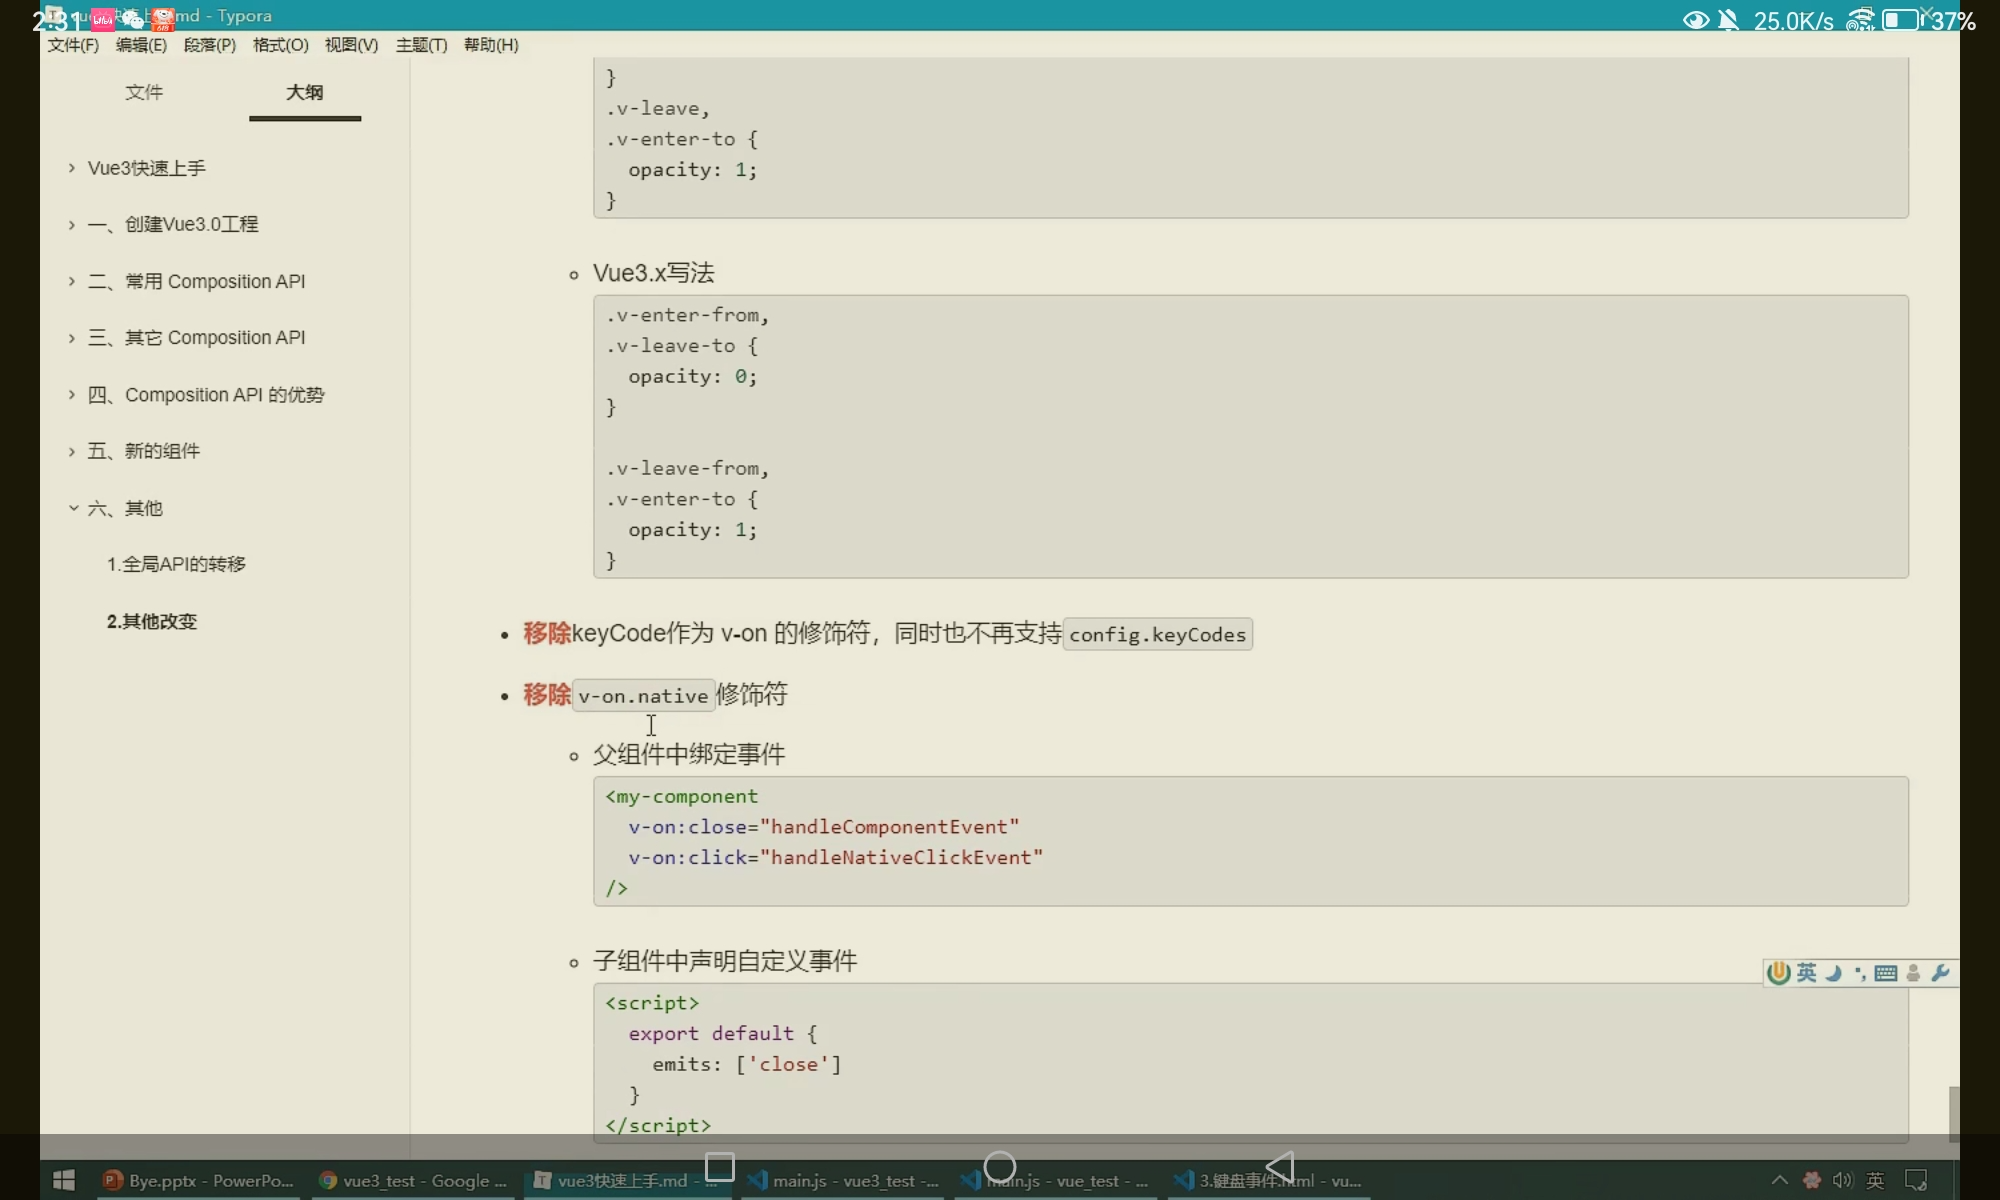Collapse the 六、其他 outline section
Viewport: 2000px width, 1200px height.
click(x=72, y=508)
